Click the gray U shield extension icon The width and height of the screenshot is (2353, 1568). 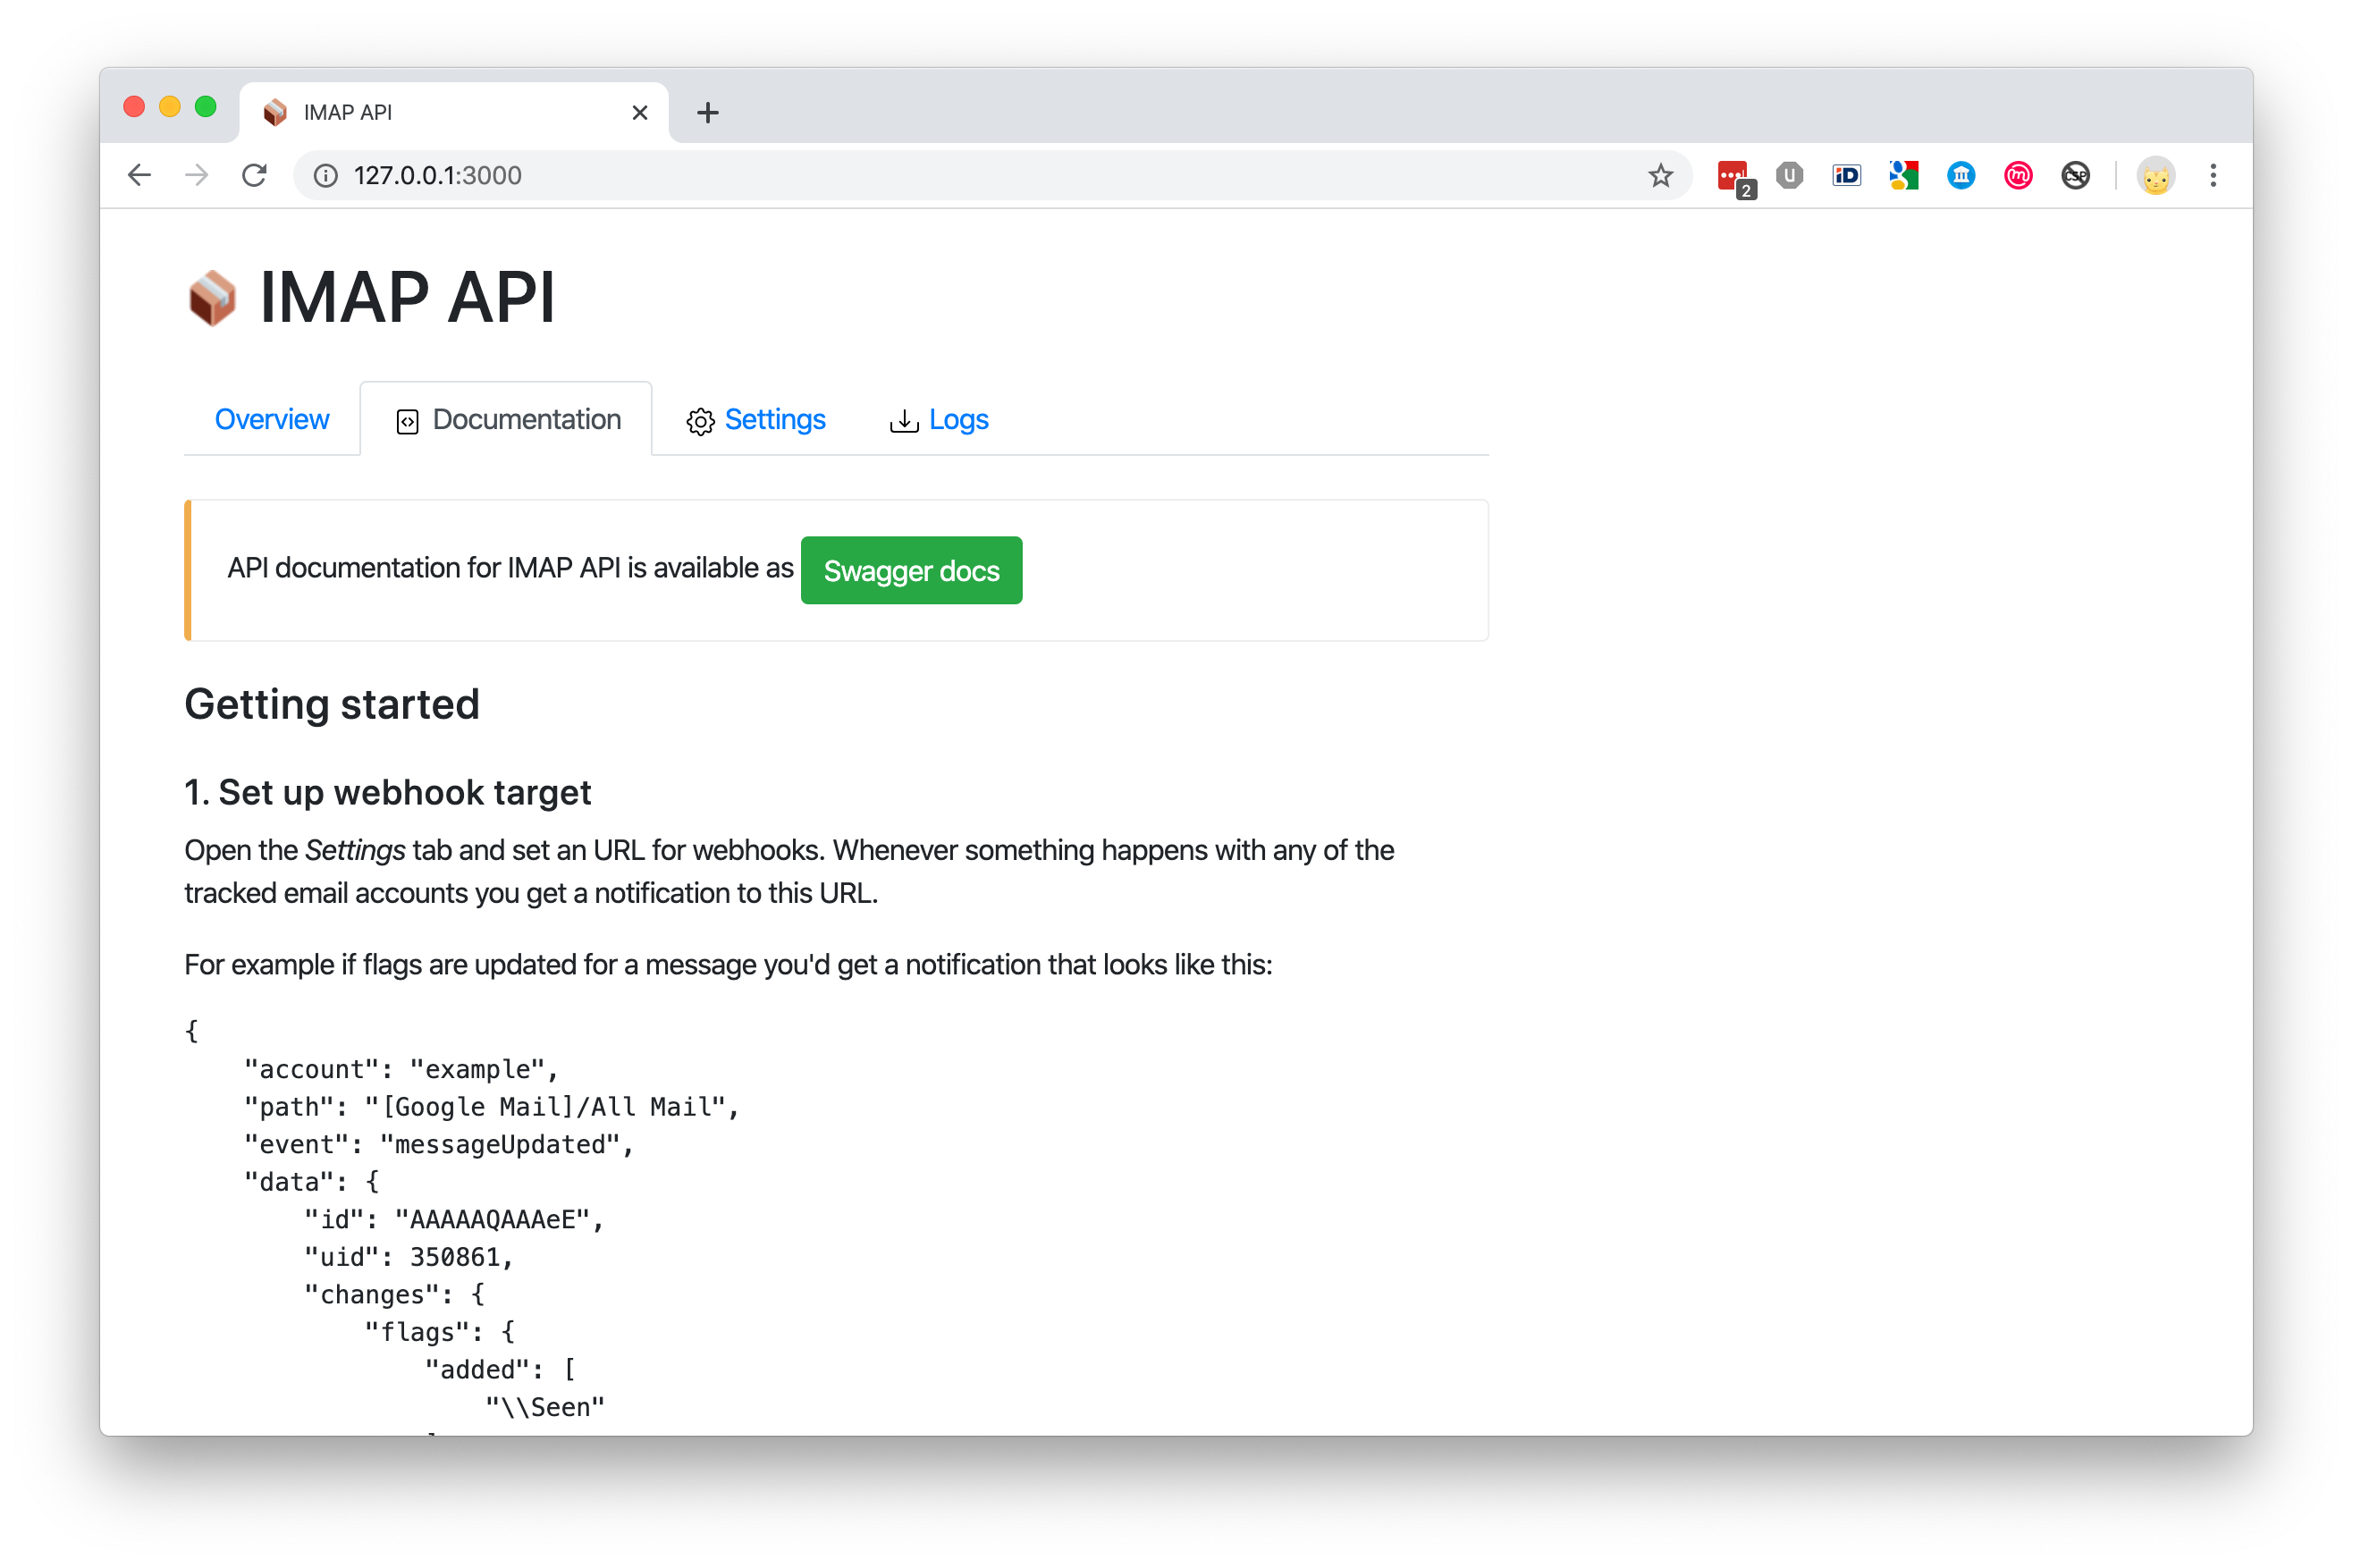[1789, 176]
